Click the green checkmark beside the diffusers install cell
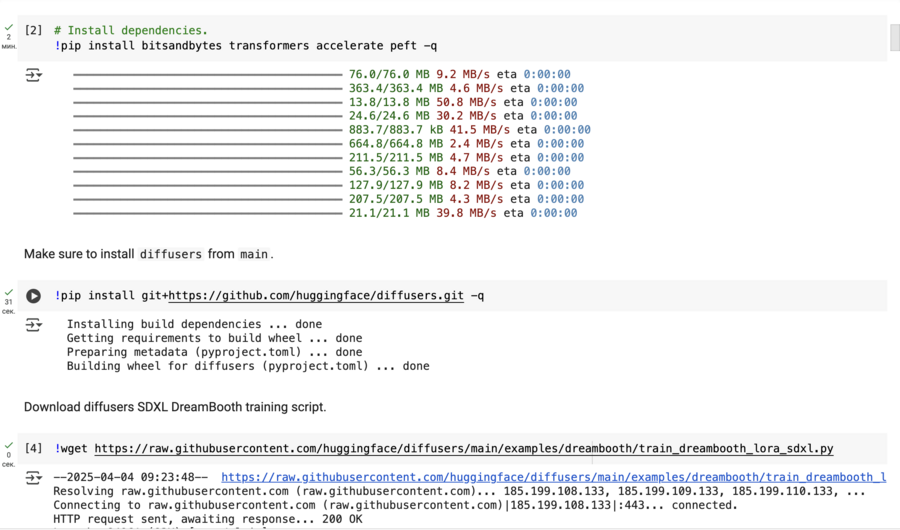This screenshot has height=530, width=900. click(8, 290)
